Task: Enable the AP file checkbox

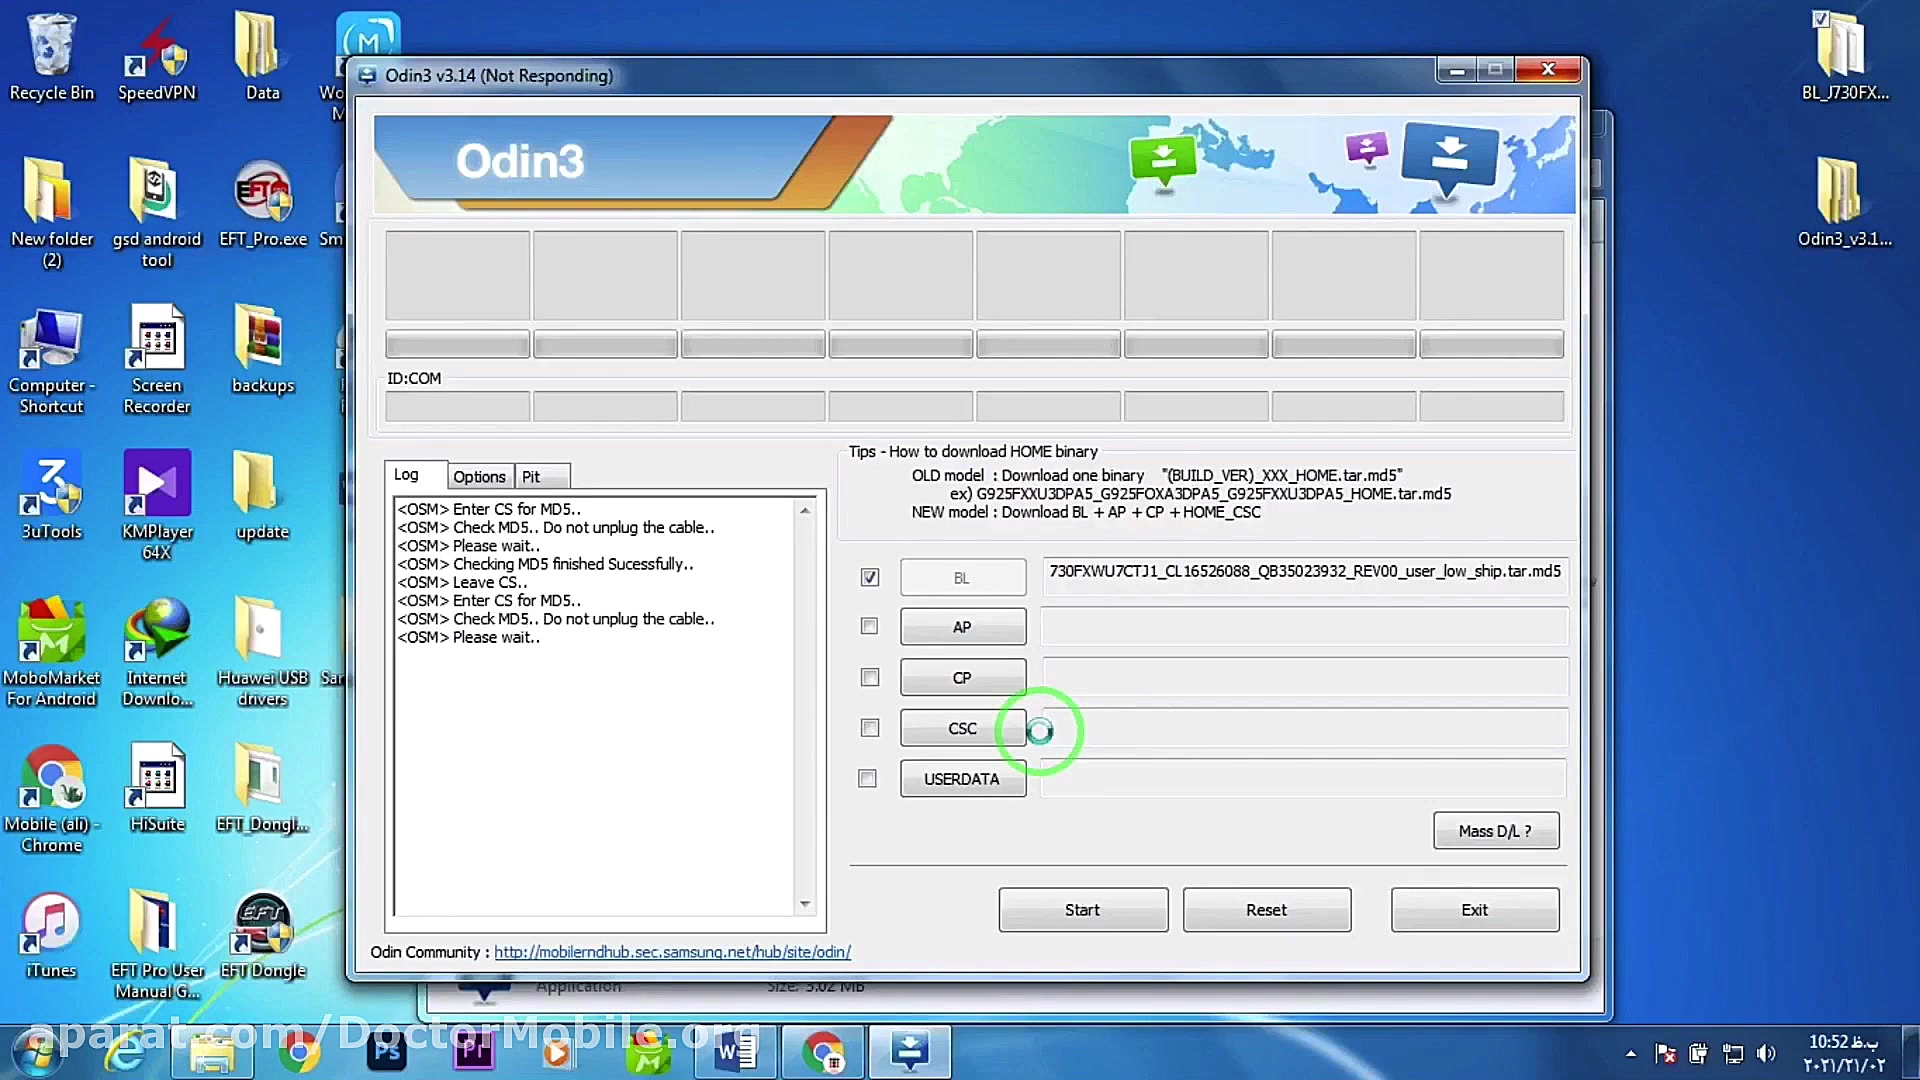Action: (869, 626)
